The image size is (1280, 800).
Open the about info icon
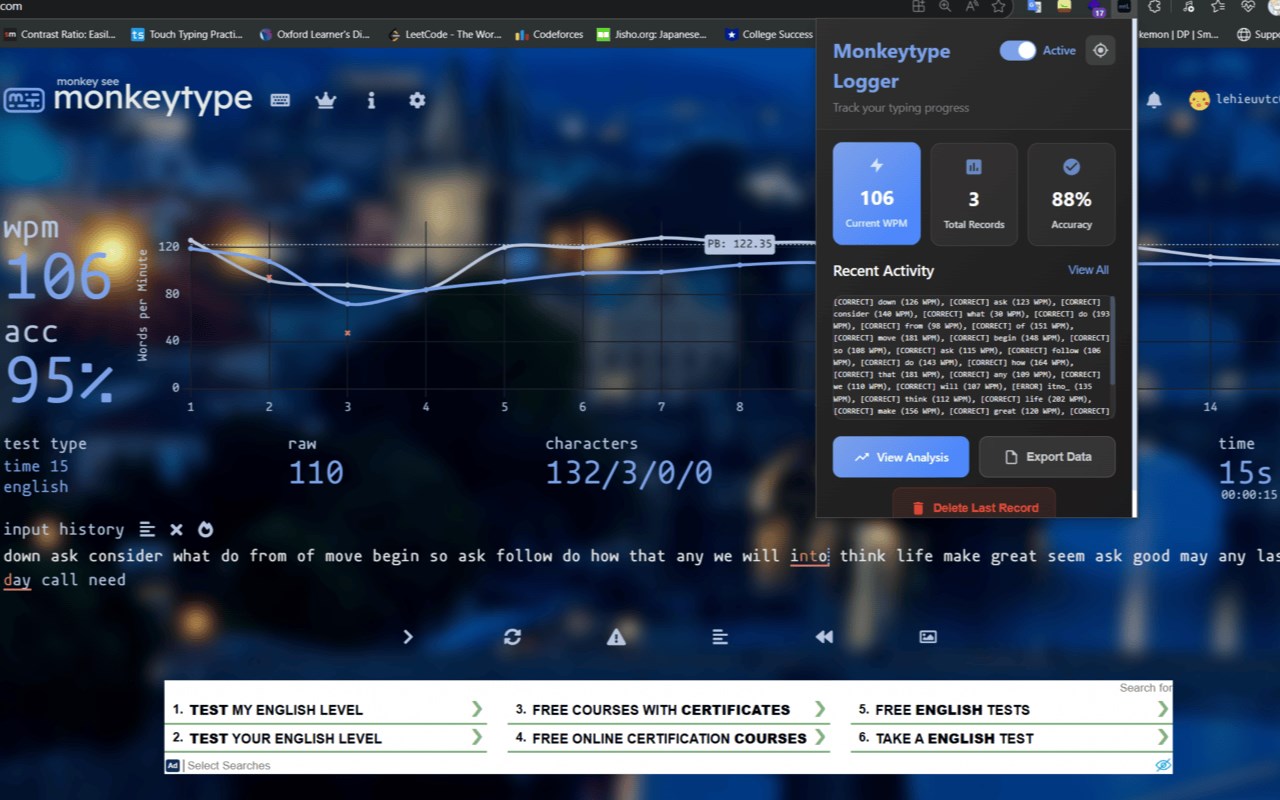[371, 100]
